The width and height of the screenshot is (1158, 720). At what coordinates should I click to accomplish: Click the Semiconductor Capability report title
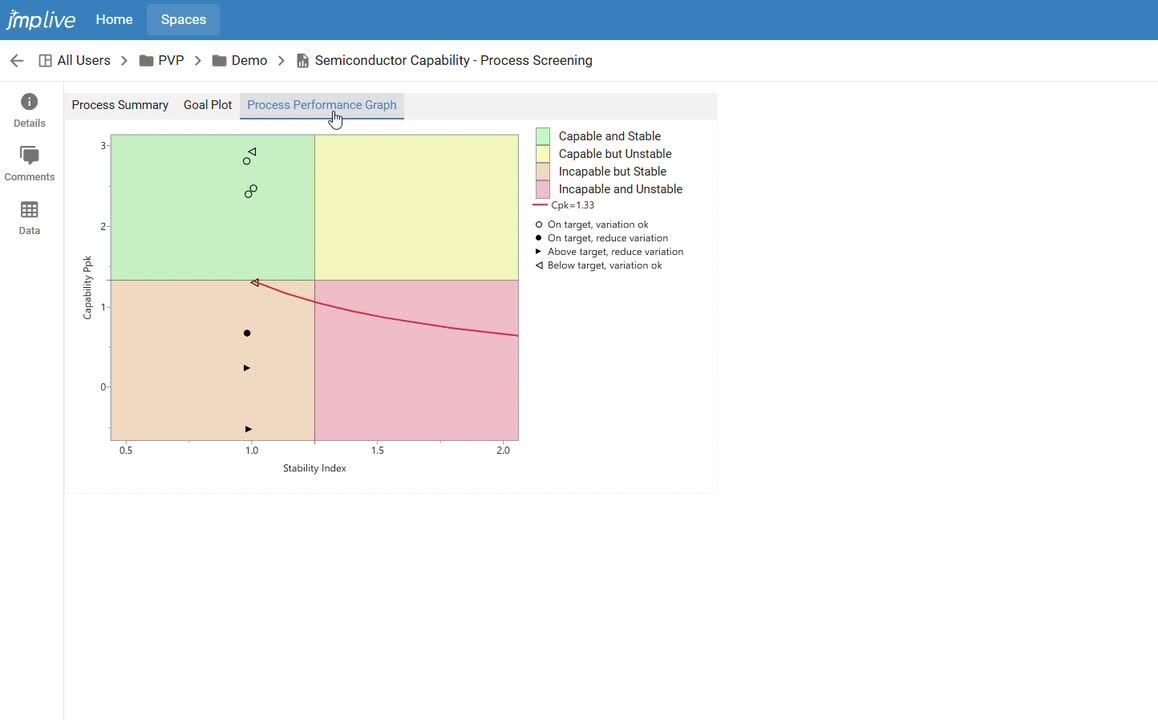click(x=453, y=61)
